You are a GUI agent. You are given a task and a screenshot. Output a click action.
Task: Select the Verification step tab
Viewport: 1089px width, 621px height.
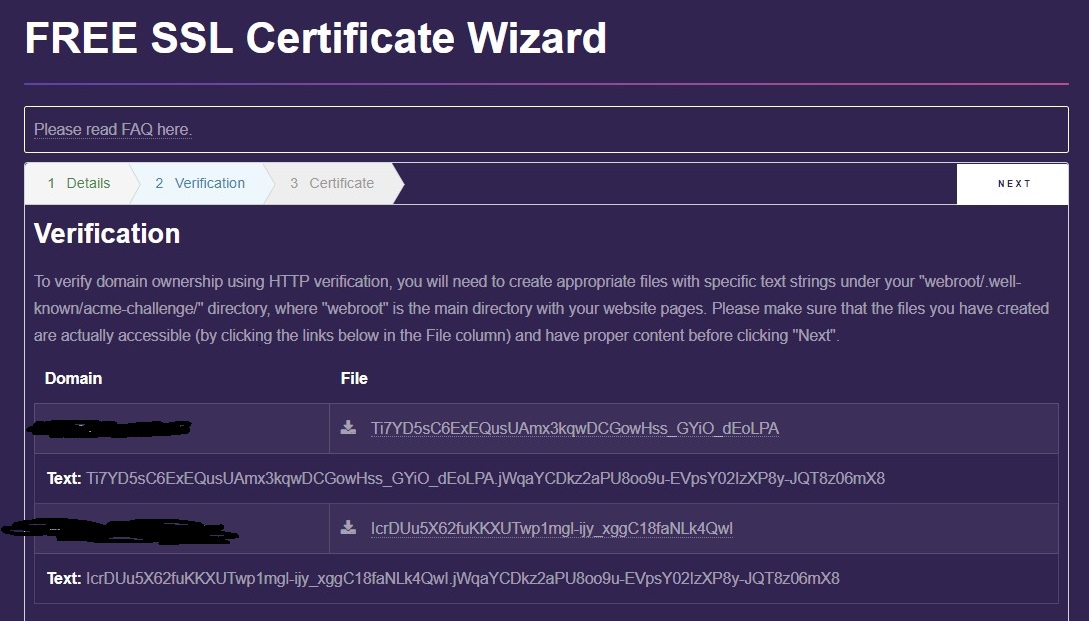(200, 183)
